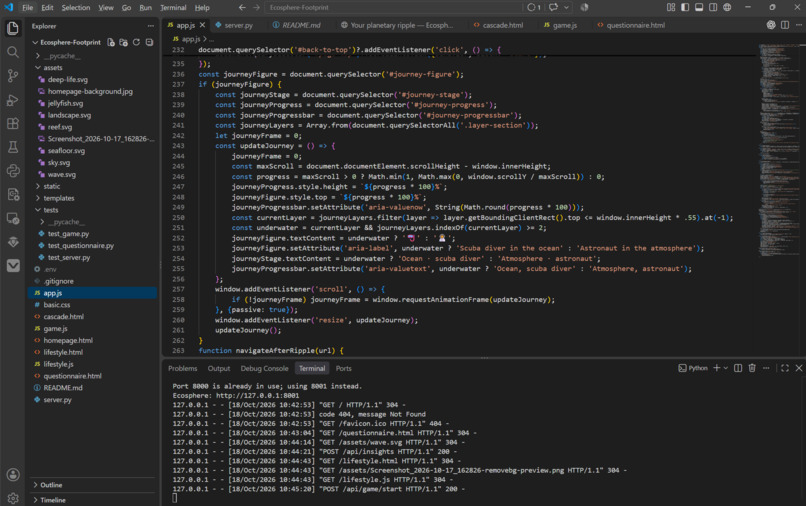The height and width of the screenshot is (506, 806).
Task: Click New Folder icon in Explorer header
Action: (123, 42)
